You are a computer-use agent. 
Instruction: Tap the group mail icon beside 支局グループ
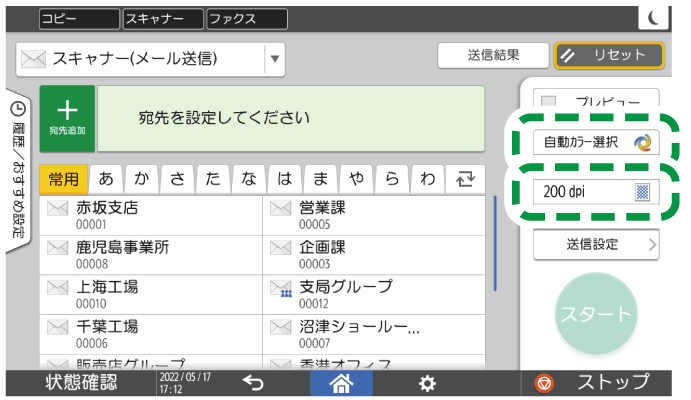pyautogui.click(x=281, y=289)
